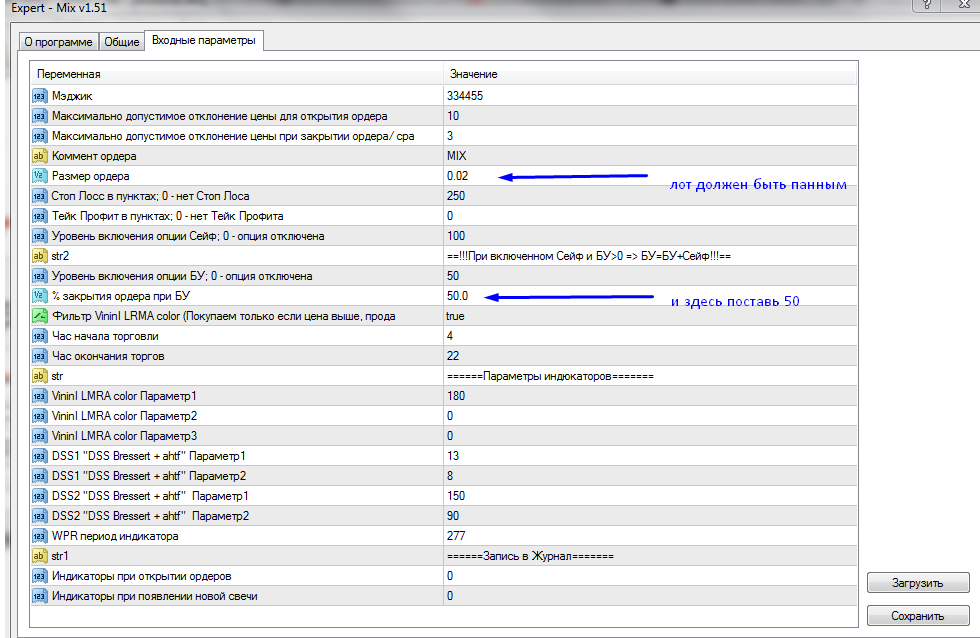Click the Загрузить button
This screenshot has width=980, height=638.
click(x=918, y=583)
